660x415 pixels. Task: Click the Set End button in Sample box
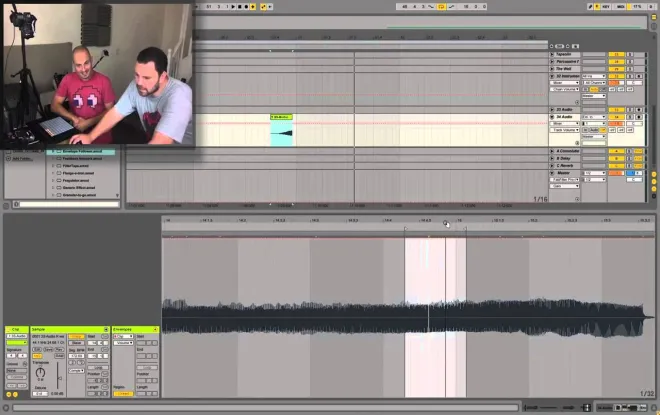tap(105, 349)
